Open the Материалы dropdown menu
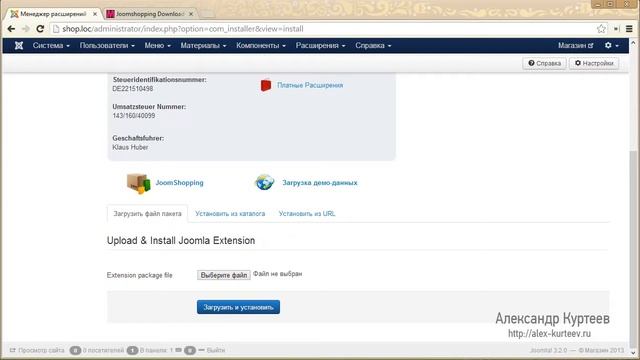The width and height of the screenshot is (640, 360). (203, 45)
